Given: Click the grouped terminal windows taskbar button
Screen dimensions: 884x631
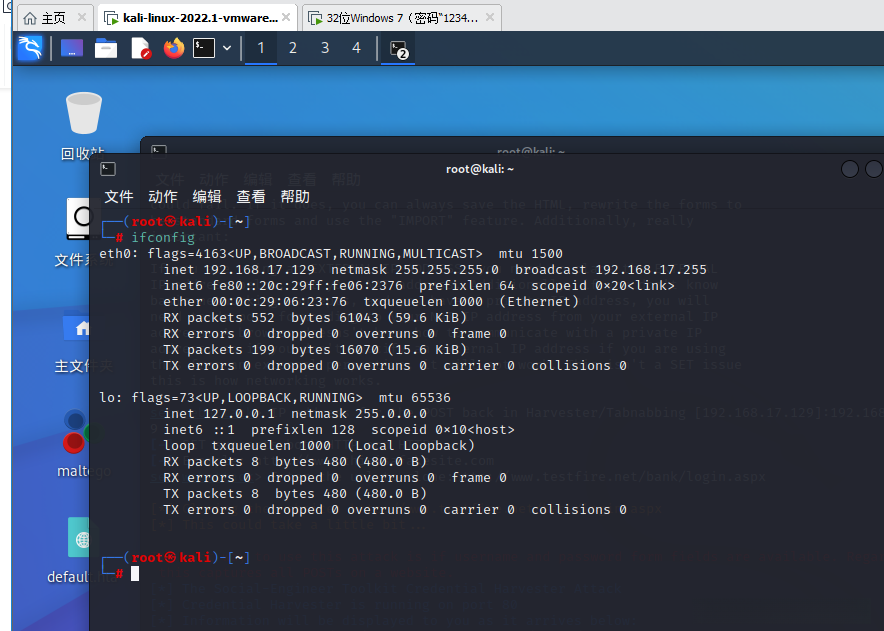Looking at the screenshot, I should coord(399,49).
